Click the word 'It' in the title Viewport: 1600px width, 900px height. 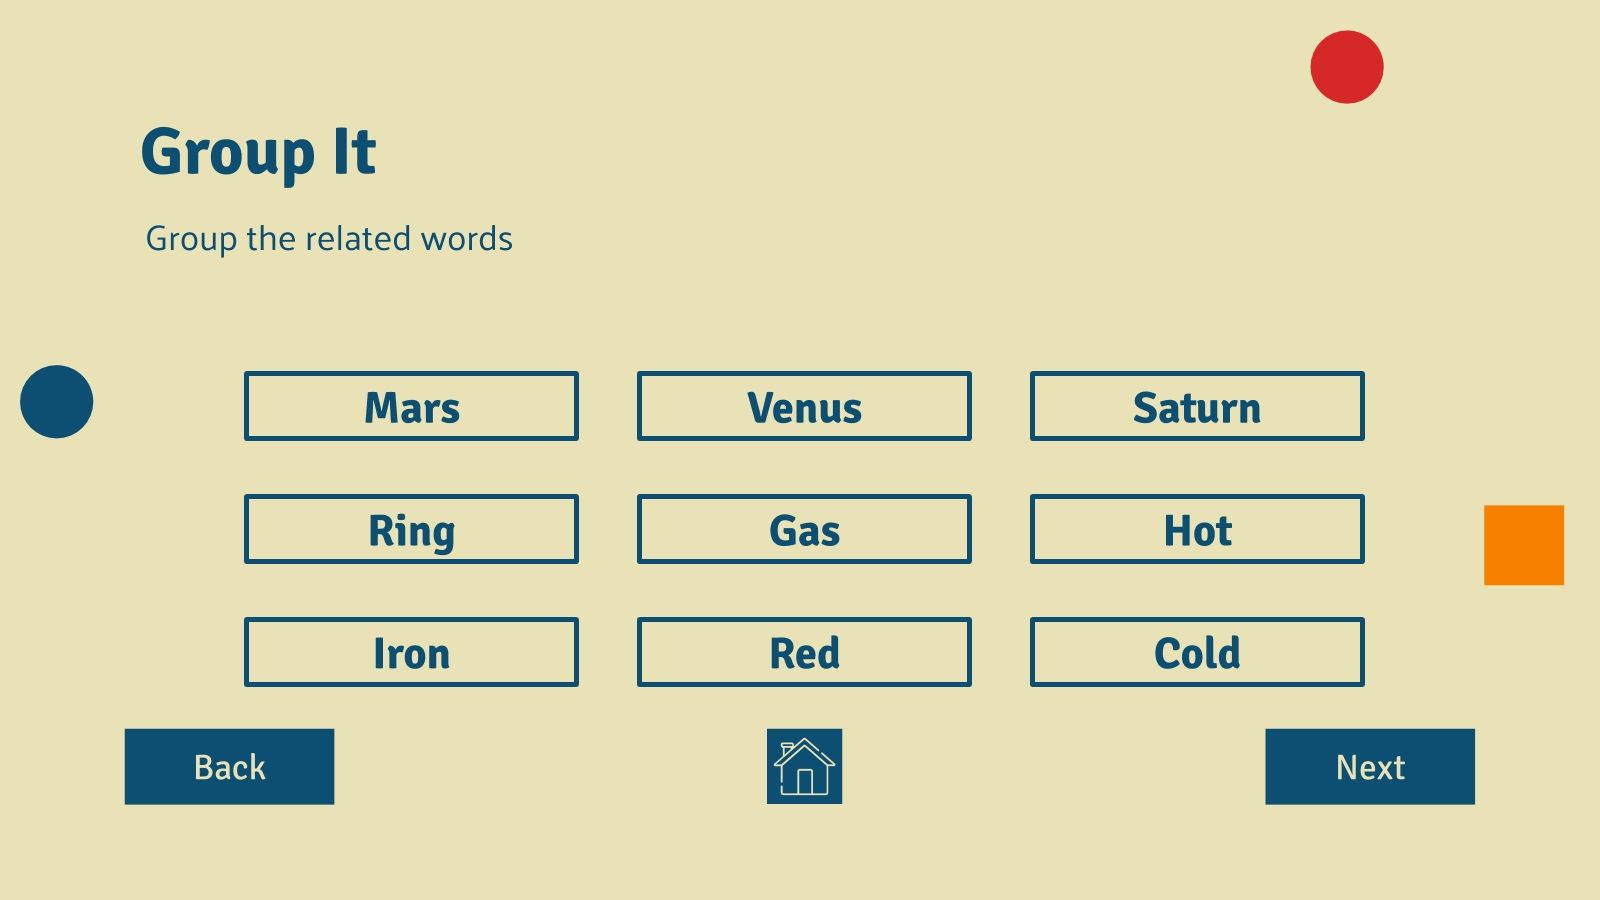(x=355, y=152)
